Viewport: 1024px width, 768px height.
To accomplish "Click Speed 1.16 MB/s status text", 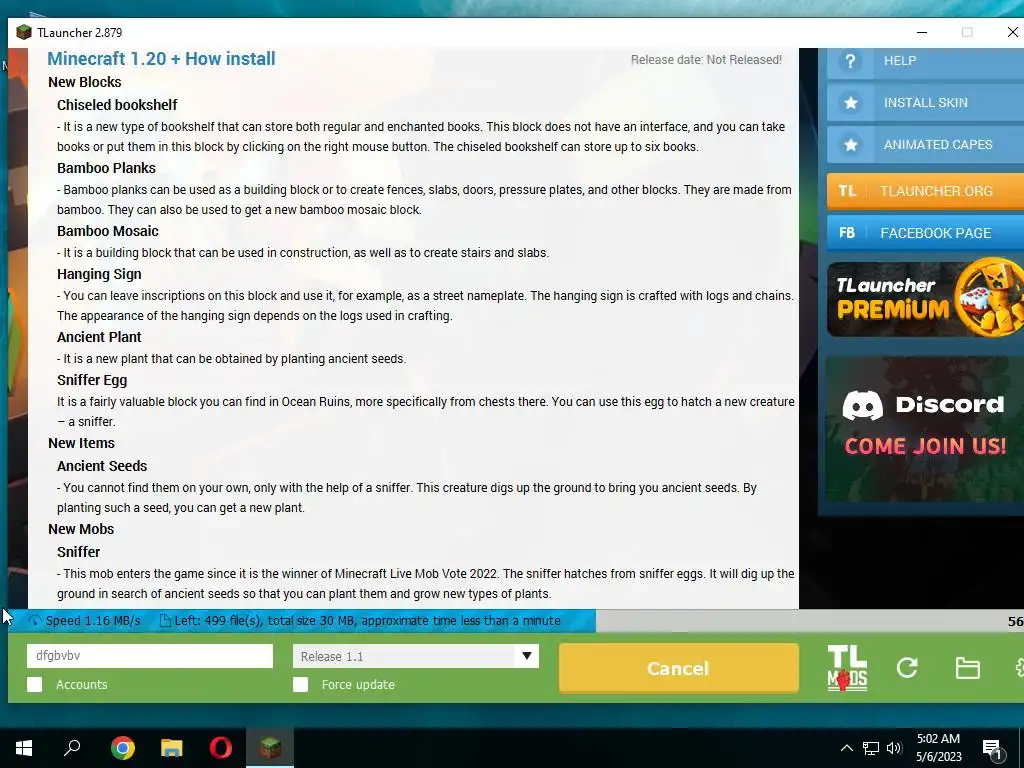I will click(93, 621).
